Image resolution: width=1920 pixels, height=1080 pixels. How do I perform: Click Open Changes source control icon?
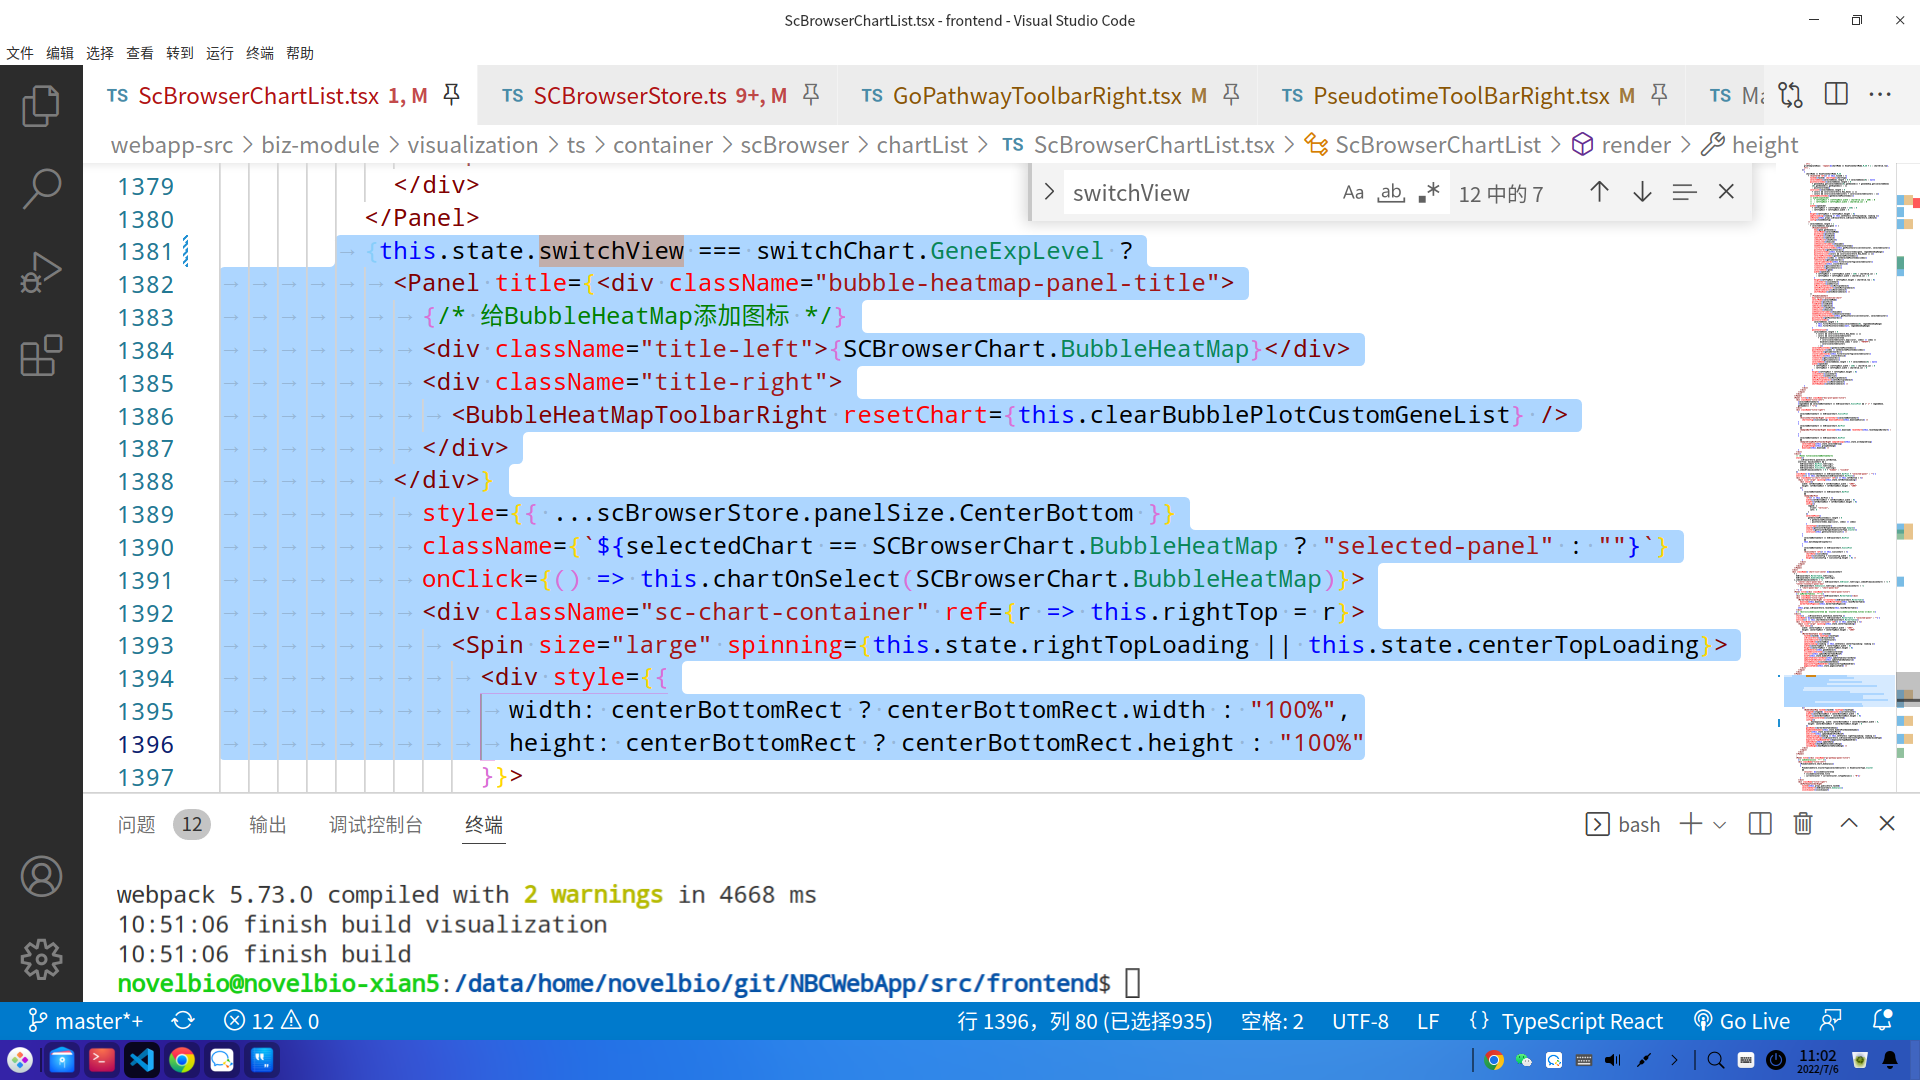(x=1791, y=95)
